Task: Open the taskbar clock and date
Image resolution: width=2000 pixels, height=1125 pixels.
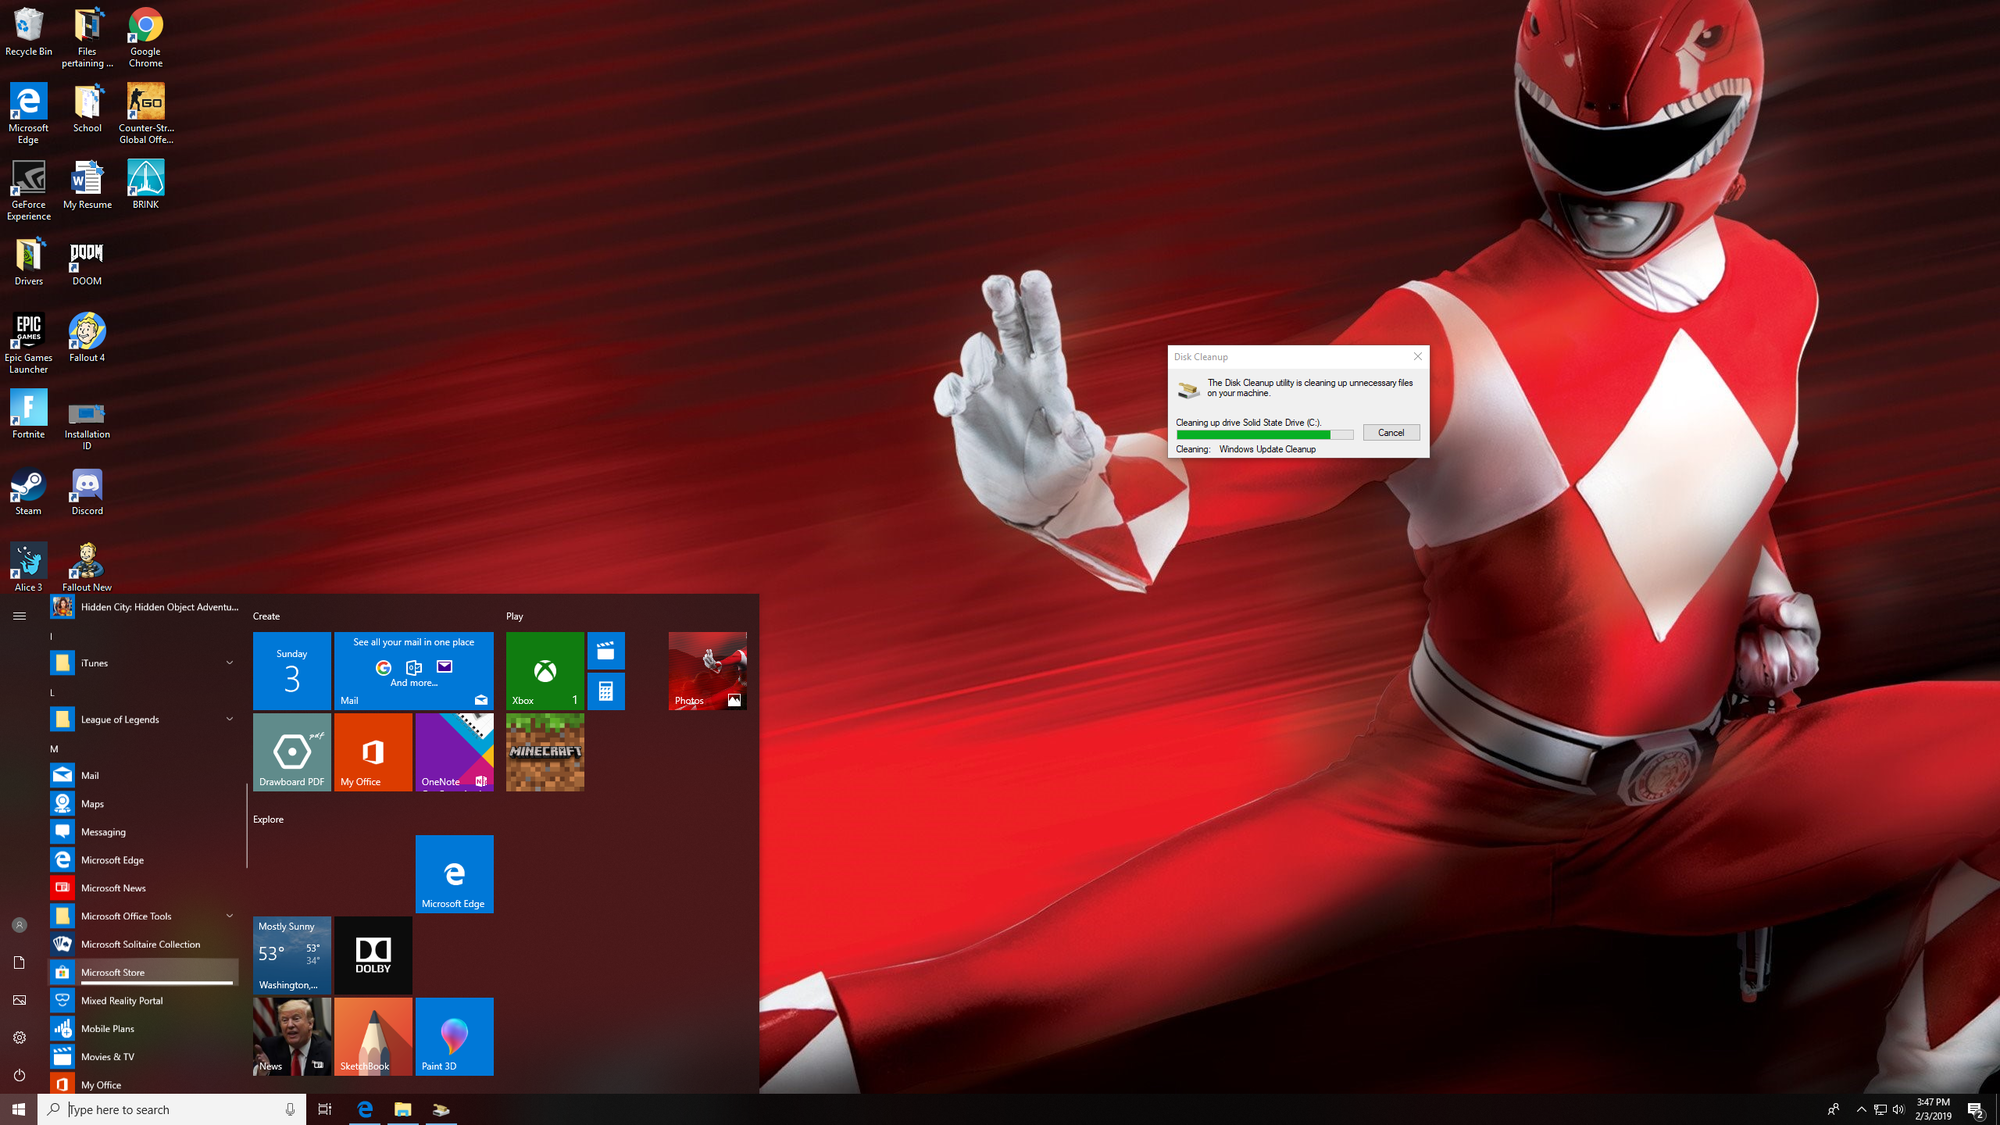Action: tap(1933, 1109)
